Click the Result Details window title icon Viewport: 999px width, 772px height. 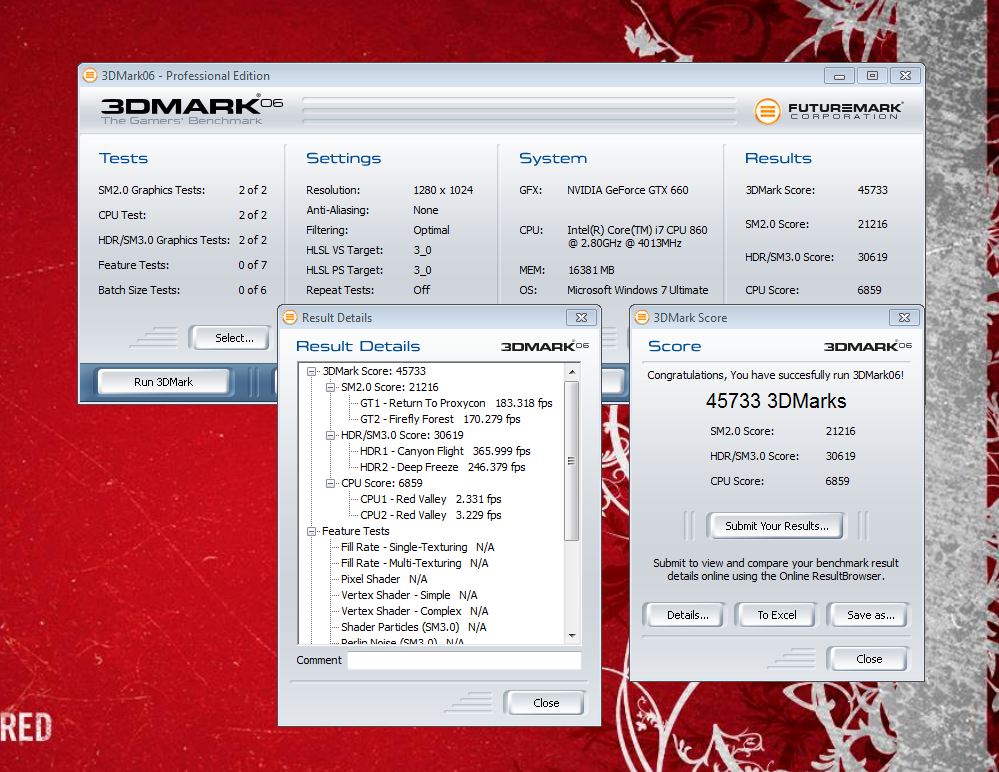[290, 317]
